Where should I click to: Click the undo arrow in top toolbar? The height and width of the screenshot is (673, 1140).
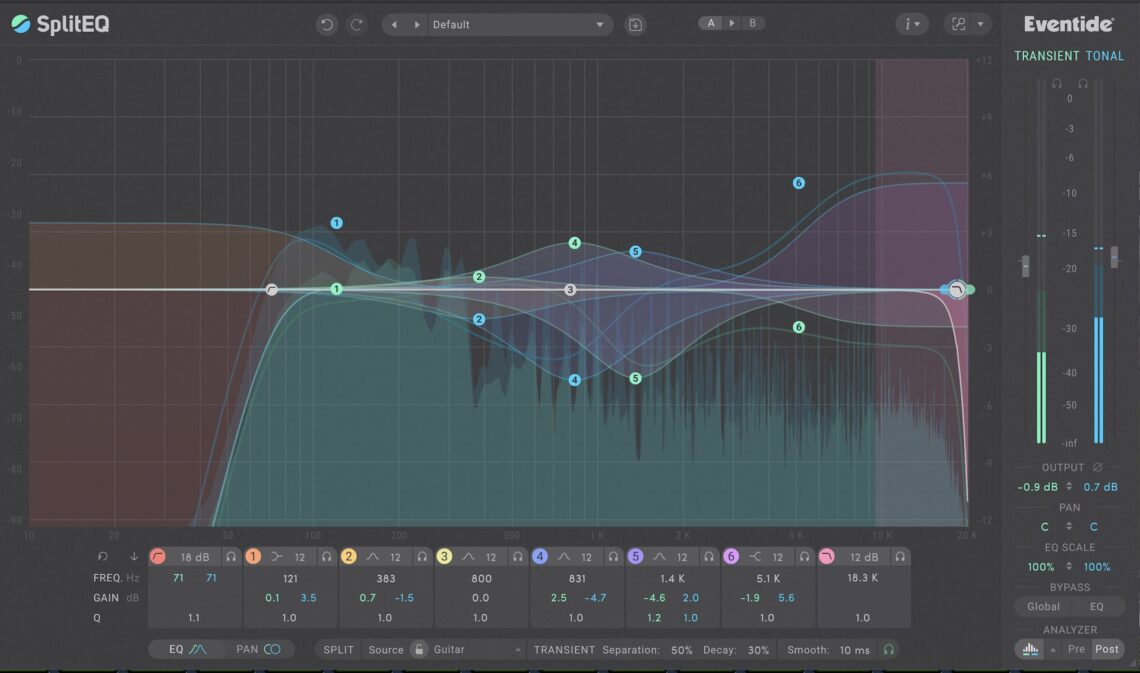tap(326, 25)
